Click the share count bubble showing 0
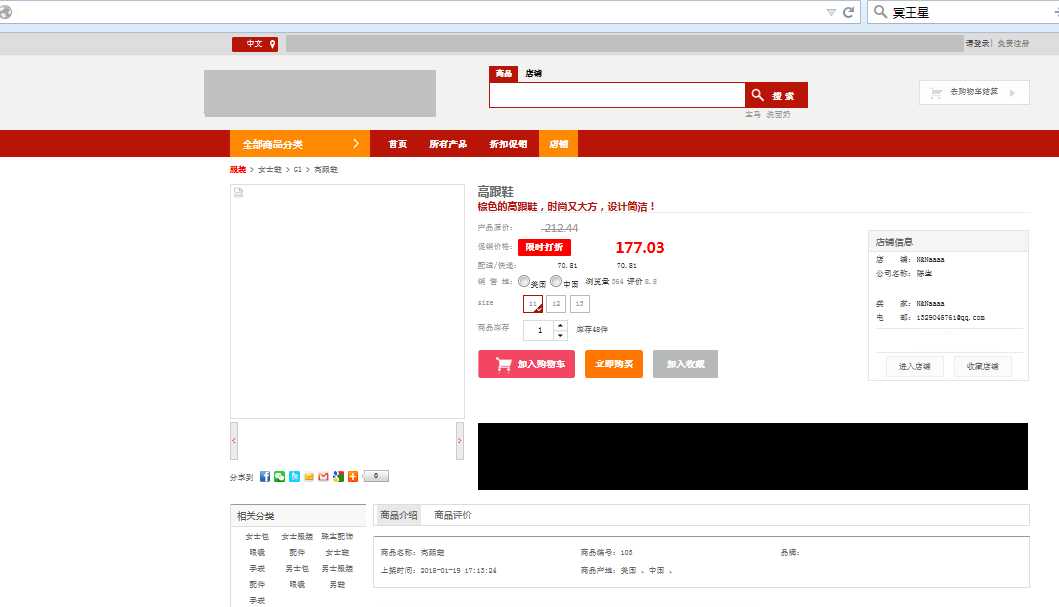This screenshot has height=607, width=1059. coord(376,476)
